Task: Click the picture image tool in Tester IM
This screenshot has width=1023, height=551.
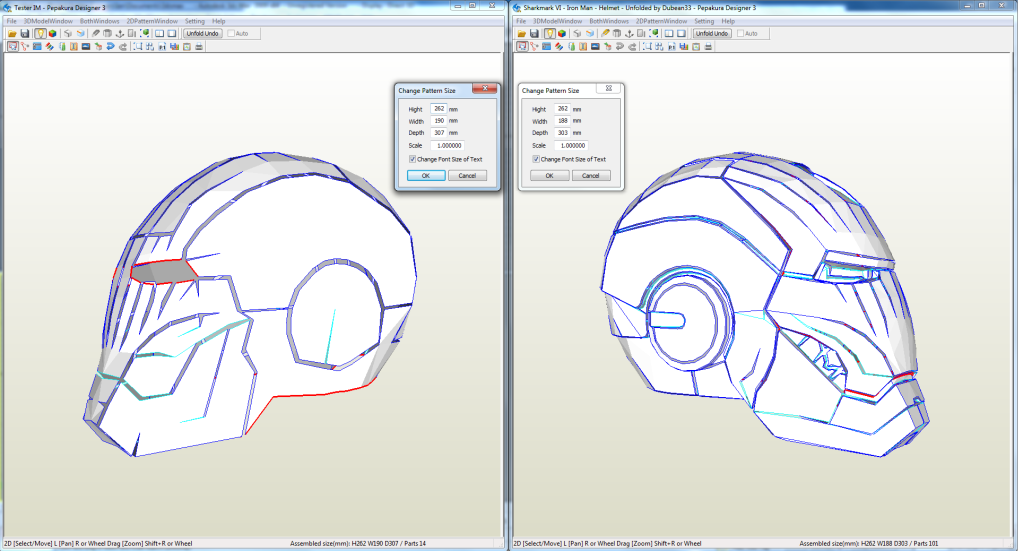Action: tap(85, 46)
